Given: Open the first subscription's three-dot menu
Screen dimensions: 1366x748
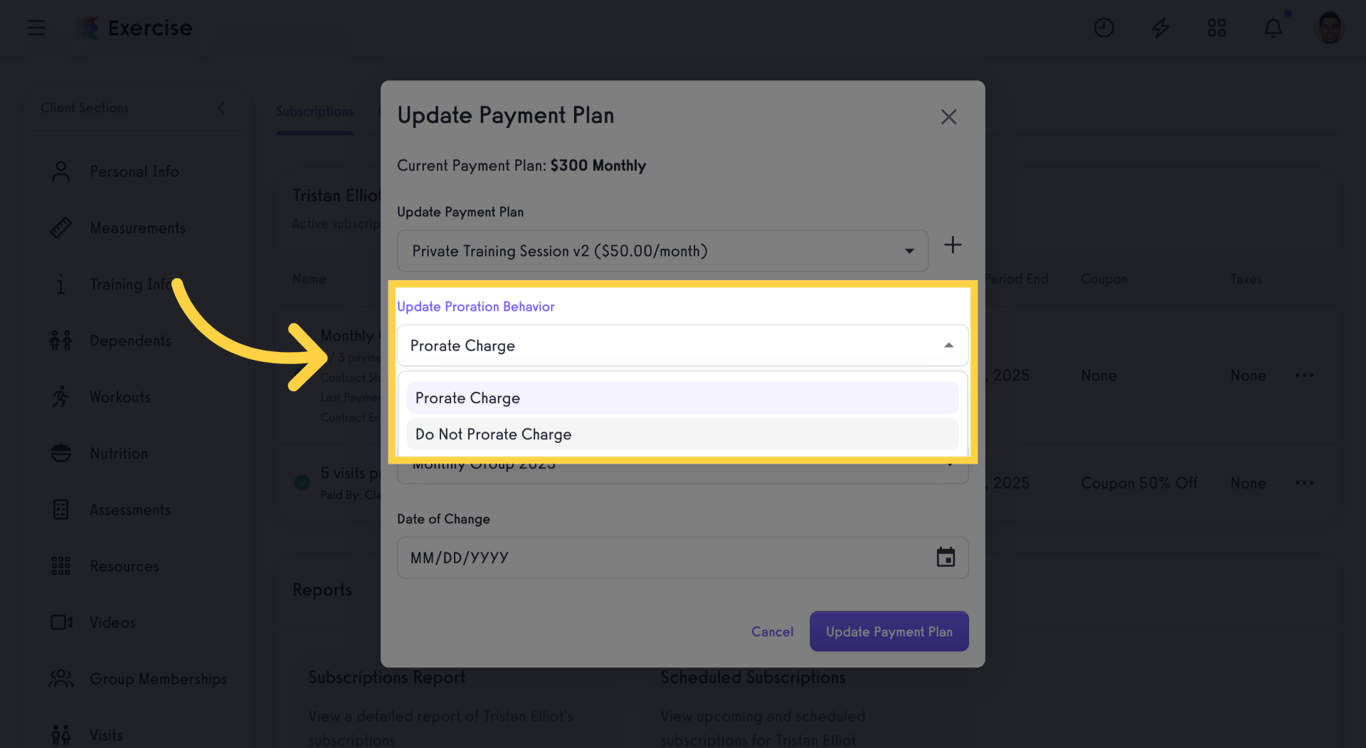Looking at the screenshot, I should pyautogui.click(x=1304, y=375).
